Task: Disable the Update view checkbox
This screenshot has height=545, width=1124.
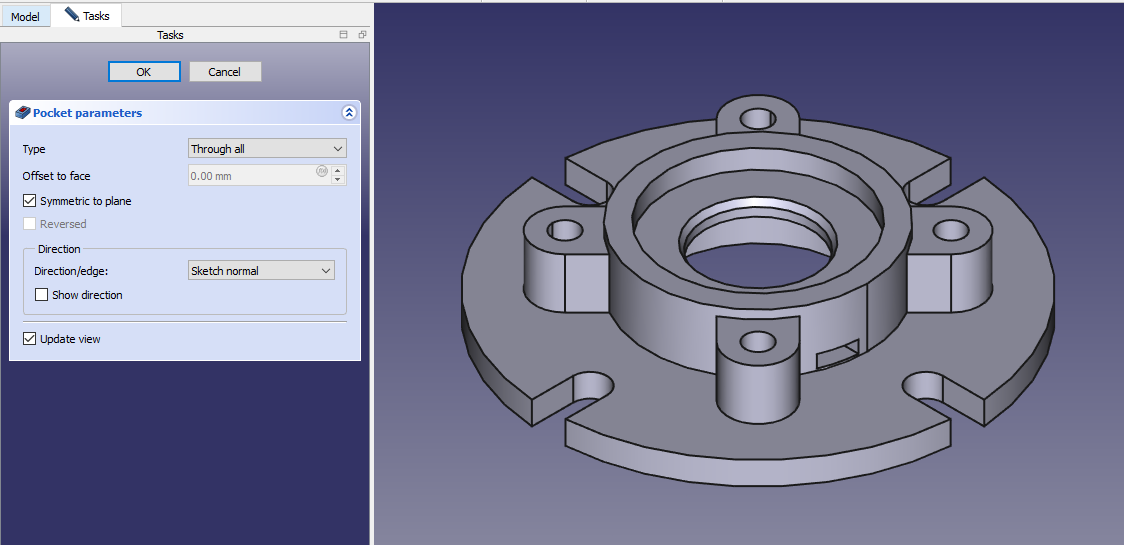Action: tap(30, 339)
